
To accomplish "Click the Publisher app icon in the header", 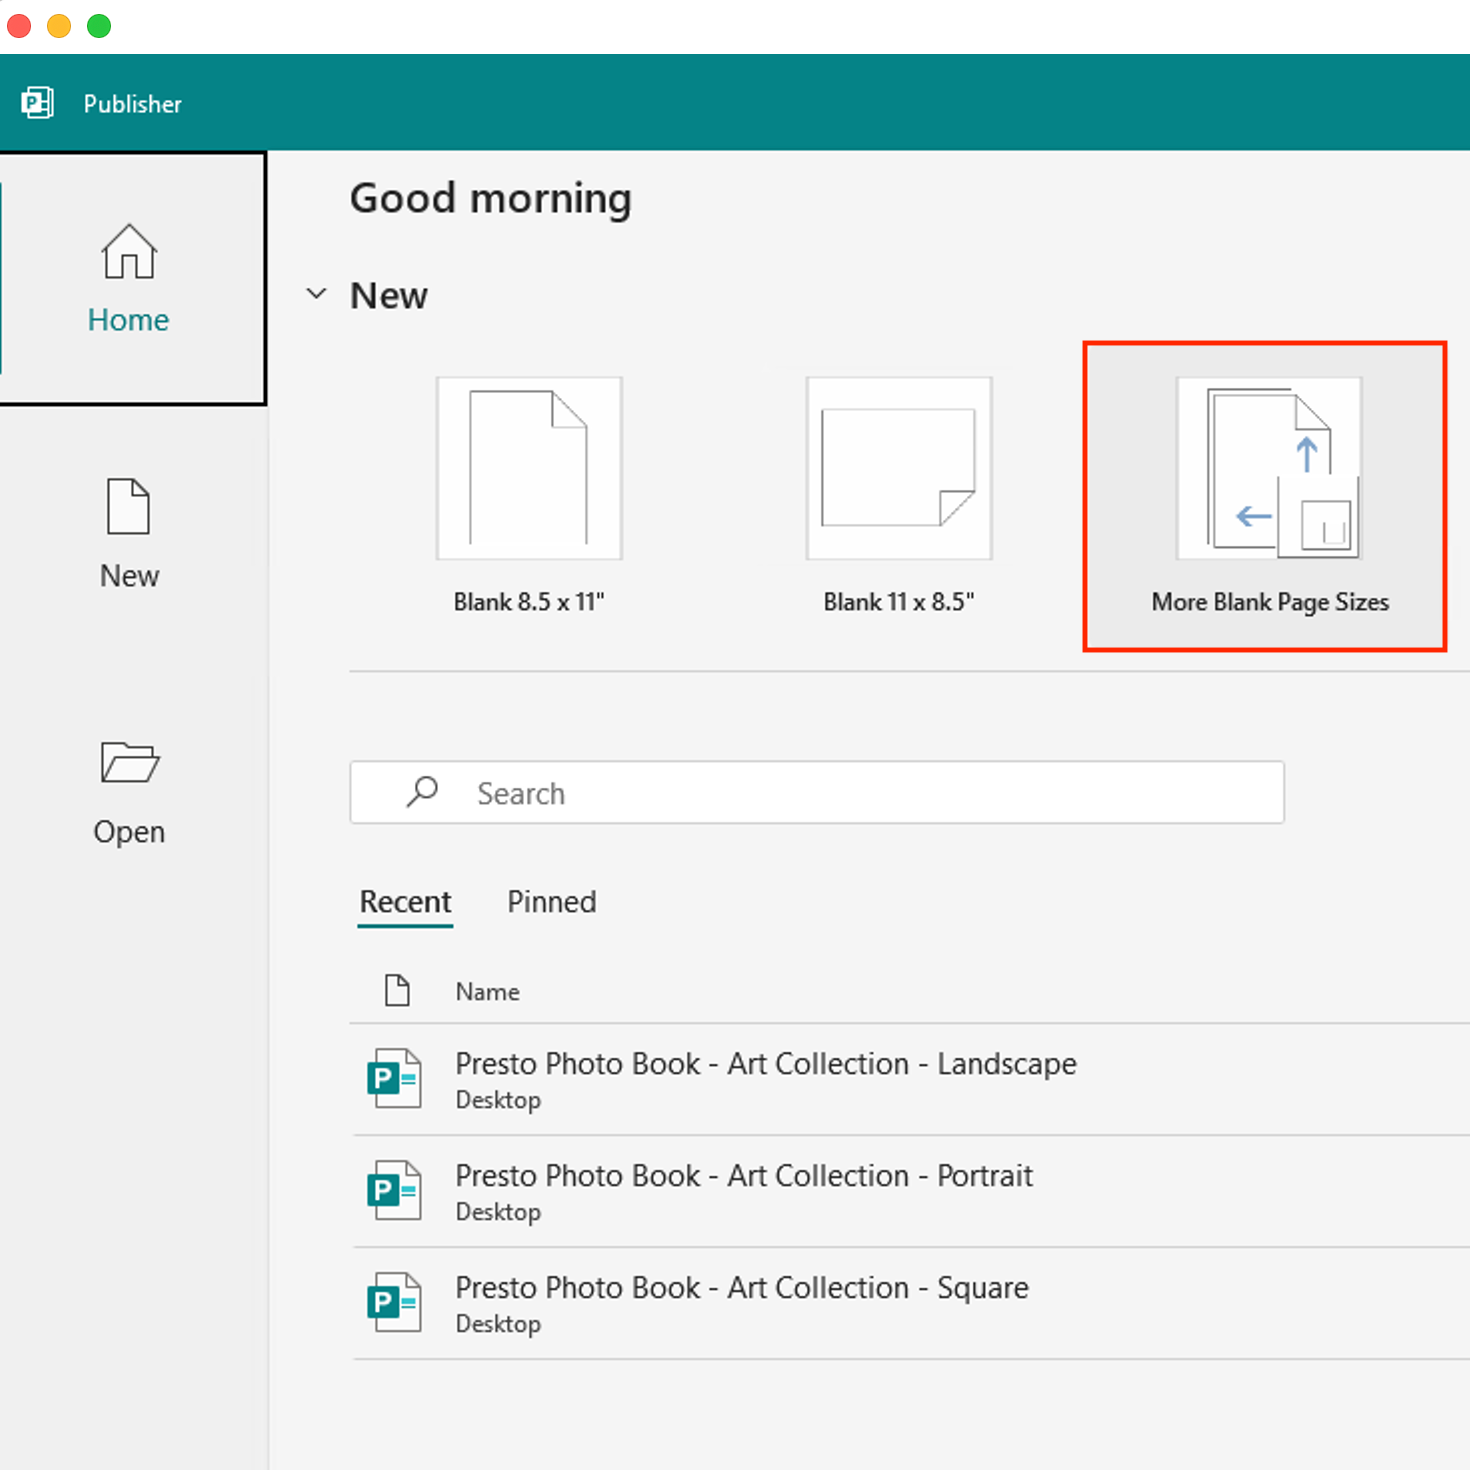I will [x=37, y=103].
